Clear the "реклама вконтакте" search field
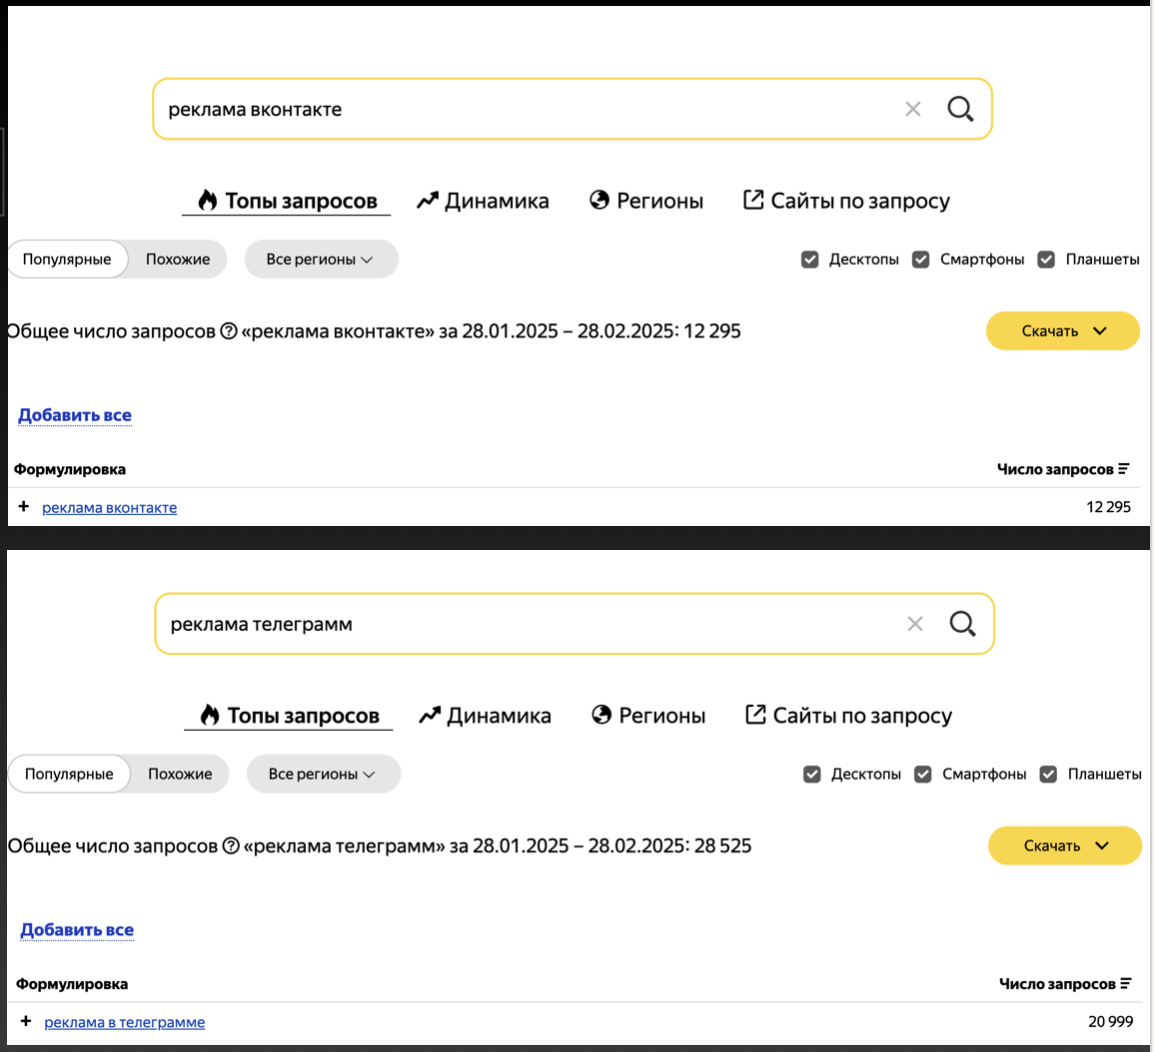This screenshot has width=1154, height=1052. [x=913, y=109]
